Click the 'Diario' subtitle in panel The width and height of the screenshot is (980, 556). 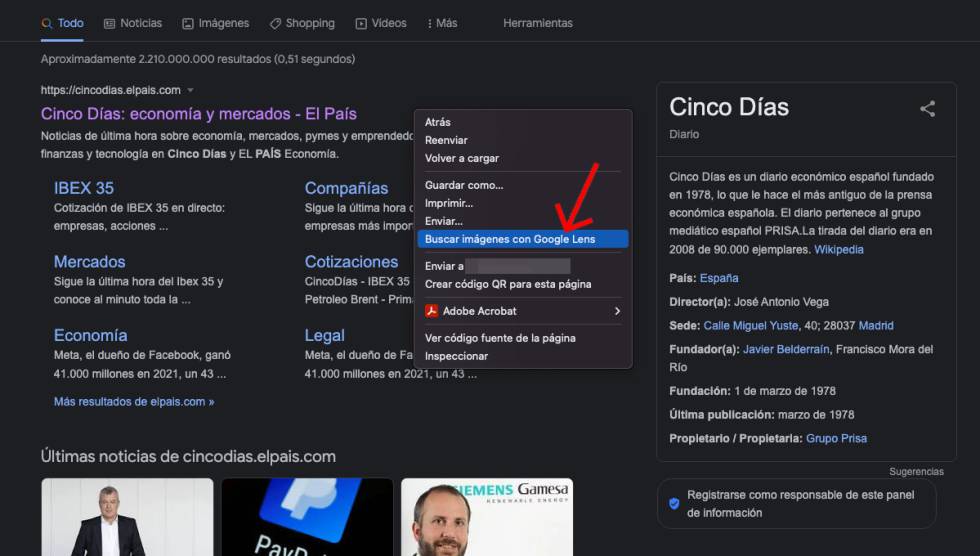point(684,134)
